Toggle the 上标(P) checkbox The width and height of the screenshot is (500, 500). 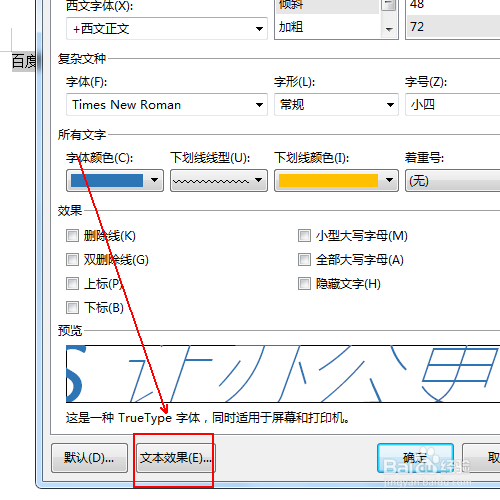[72, 284]
